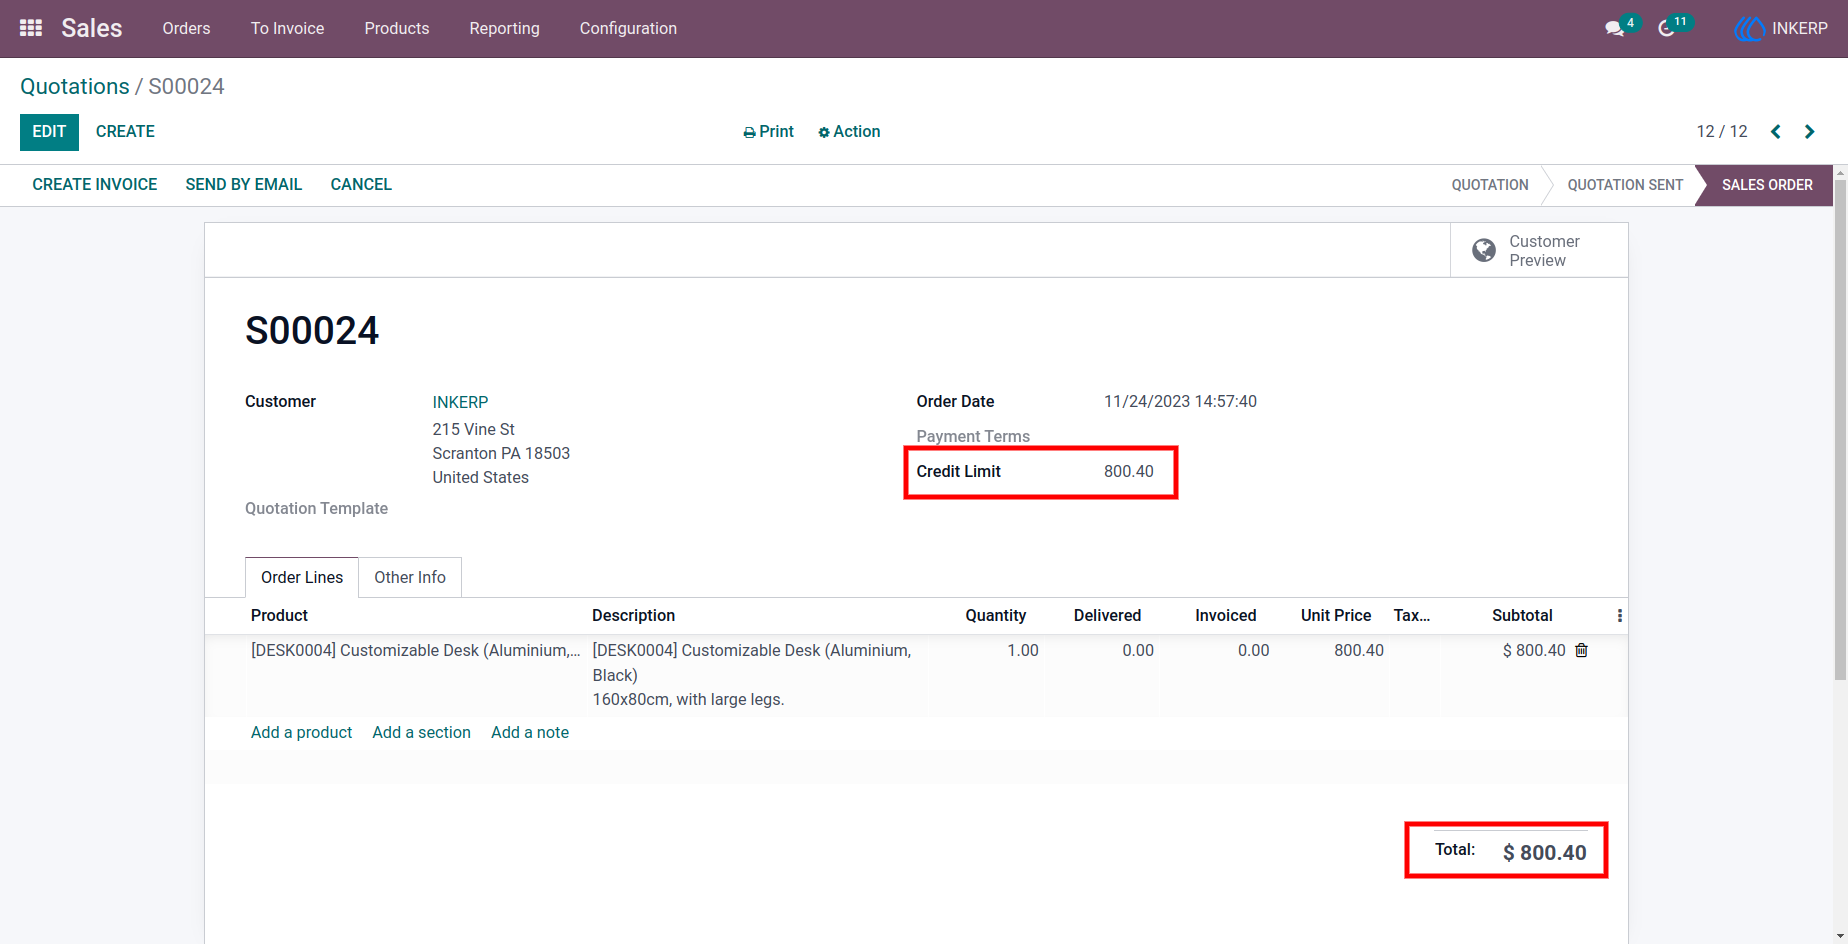Select the SALES ORDER status stage
The image size is (1848, 944).
1766,185
